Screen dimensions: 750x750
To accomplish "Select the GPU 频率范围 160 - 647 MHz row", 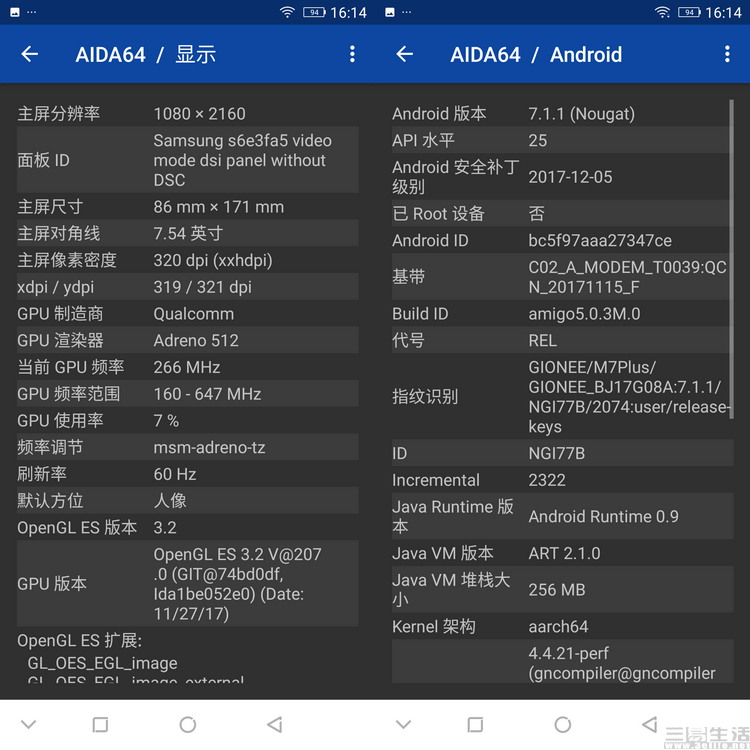I will 188,394.
